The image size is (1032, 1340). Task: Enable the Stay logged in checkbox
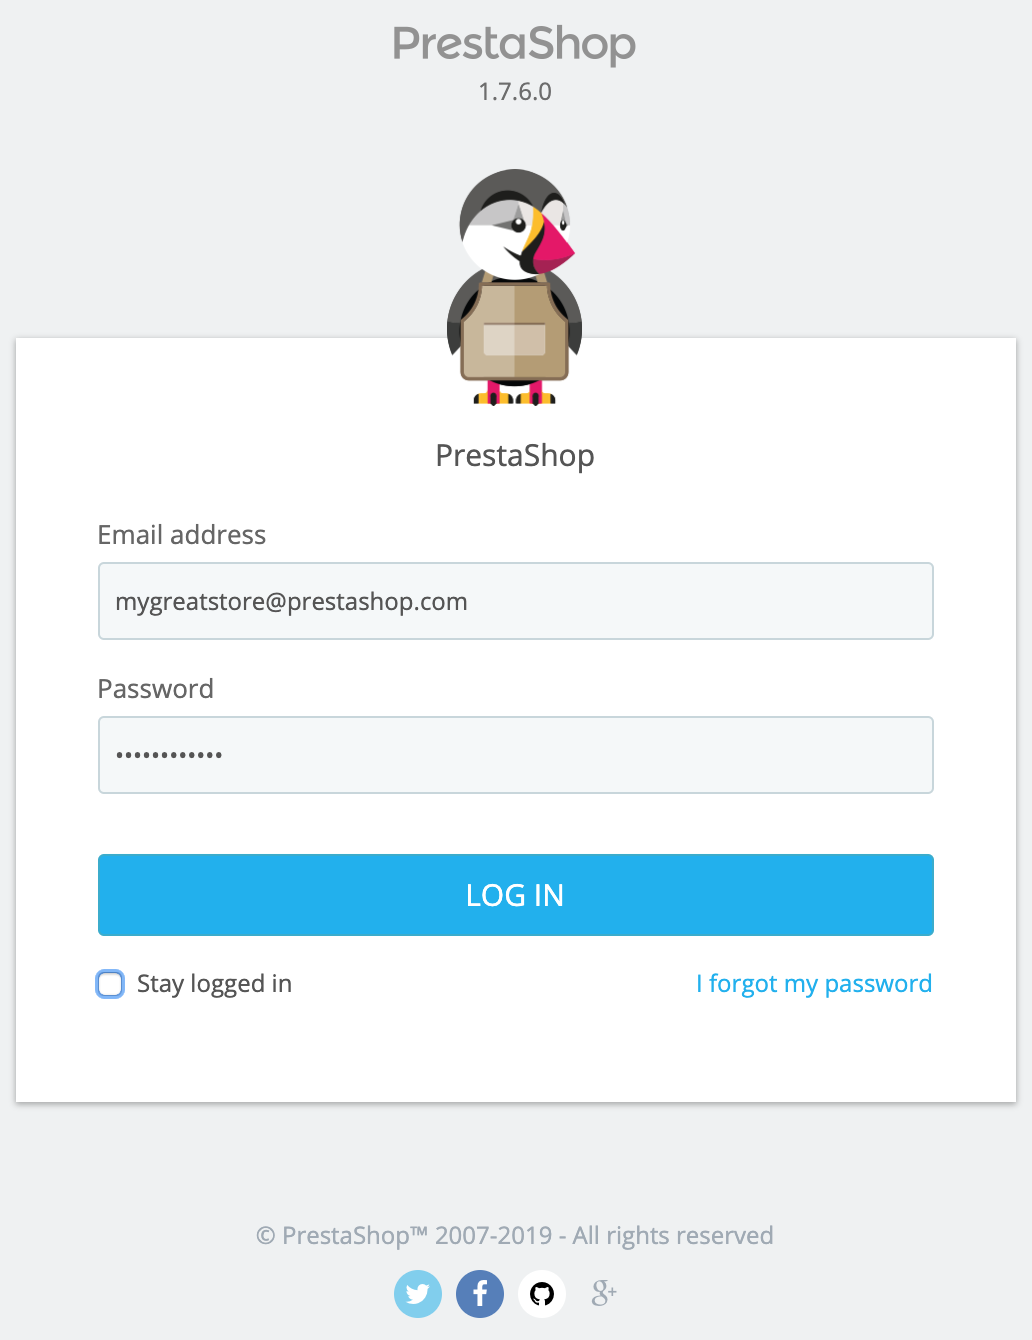[x=110, y=984]
